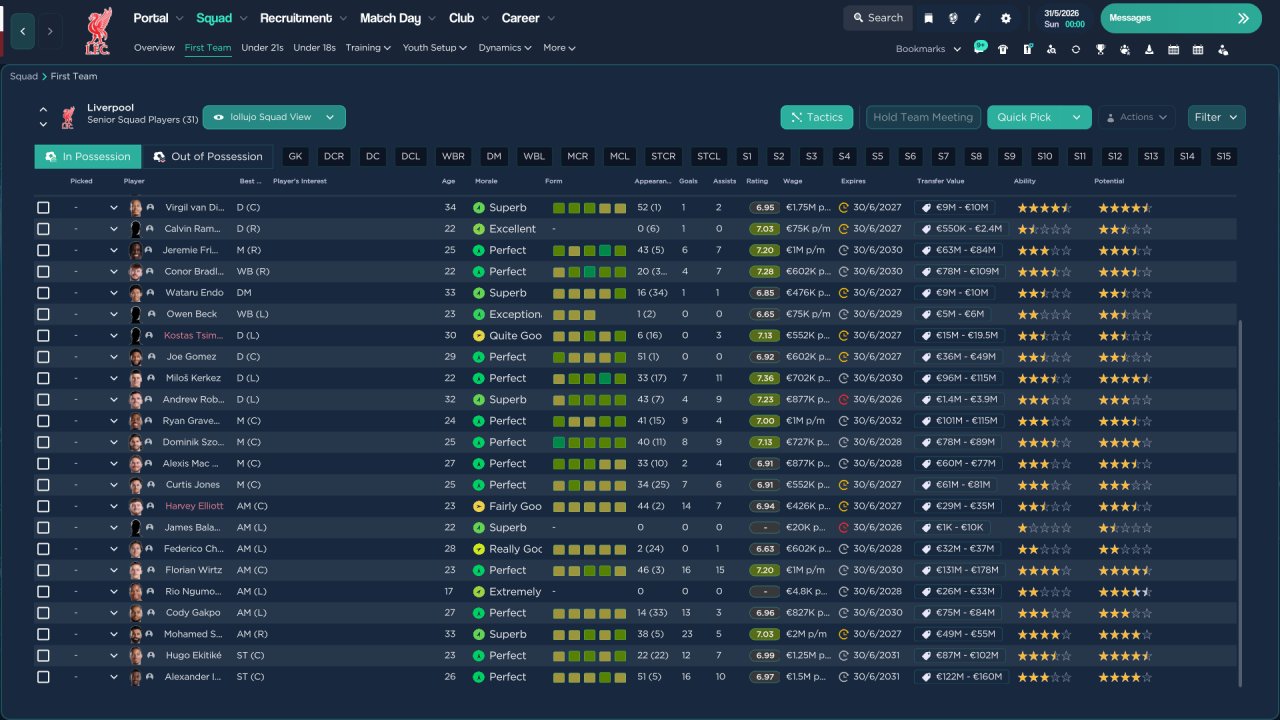Click the training cone icon in bookmarks bar
This screenshot has height=720, width=1280.
1149,49
